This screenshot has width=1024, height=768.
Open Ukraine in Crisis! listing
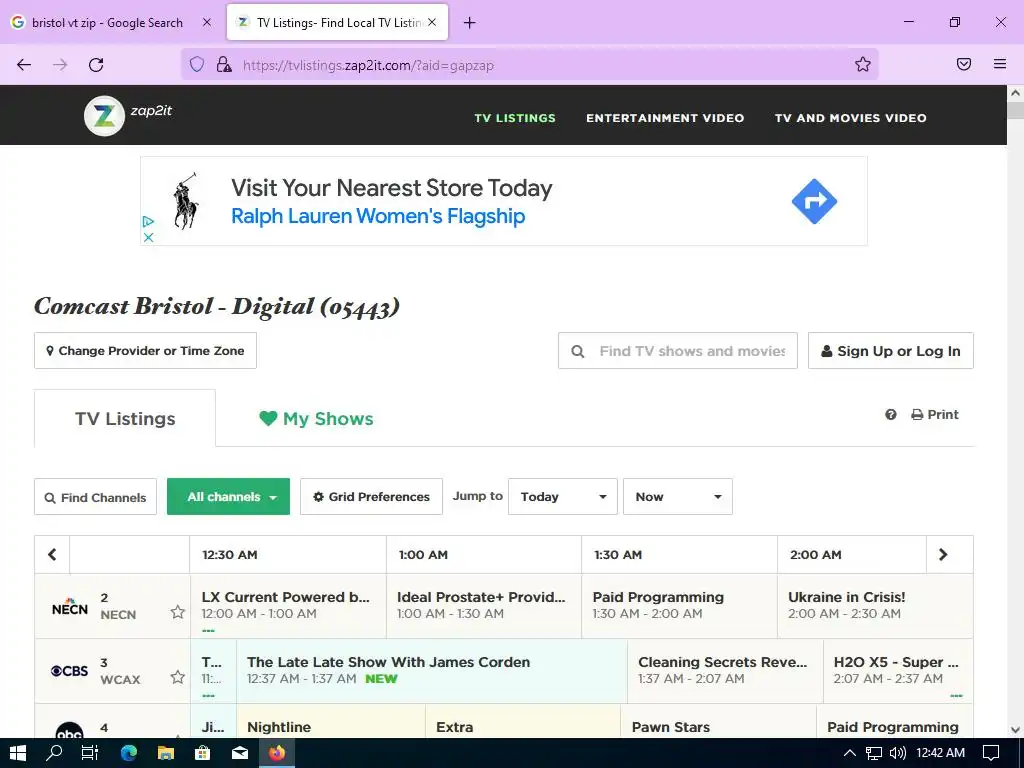coord(875,605)
